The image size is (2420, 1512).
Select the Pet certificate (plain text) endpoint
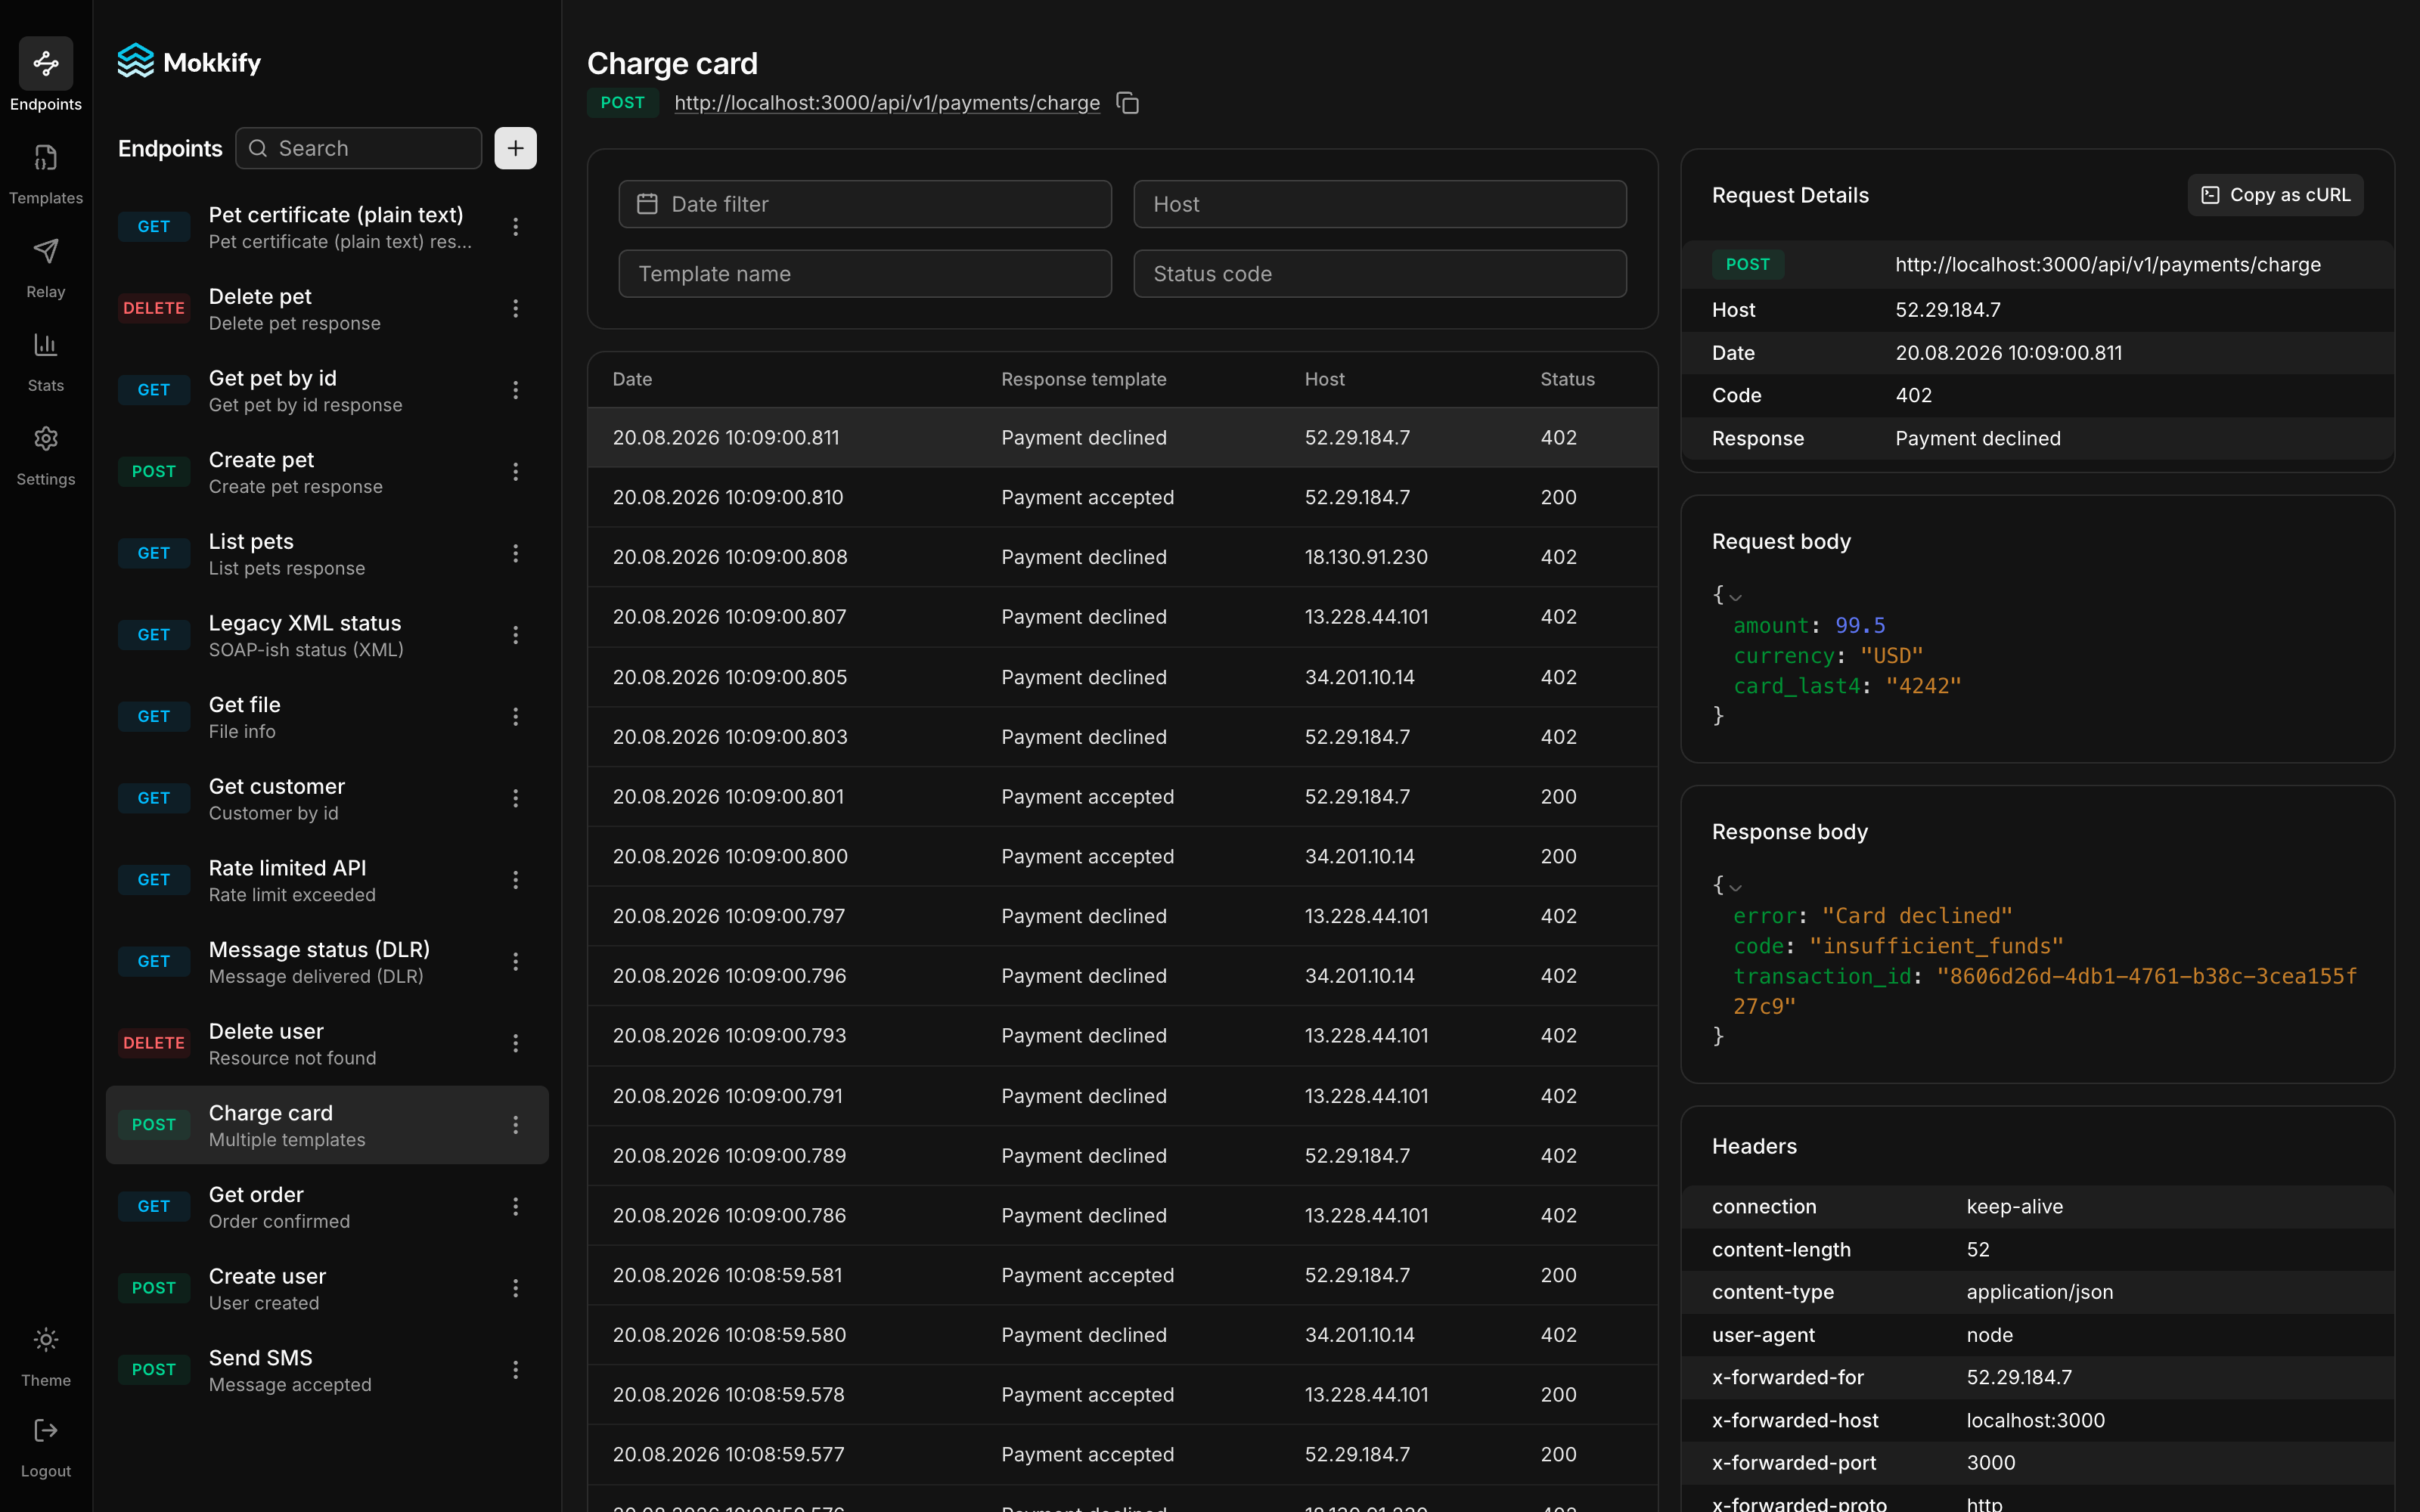[x=327, y=227]
